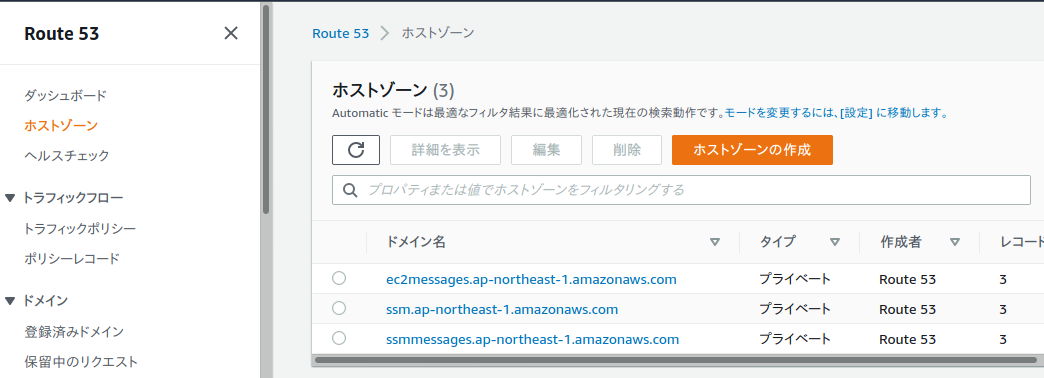Image resolution: width=1044 pixels, height=378 pixels.
Task: Select ec2messages.ap-northeast-1 zone radio button
Action: [339, 278]
